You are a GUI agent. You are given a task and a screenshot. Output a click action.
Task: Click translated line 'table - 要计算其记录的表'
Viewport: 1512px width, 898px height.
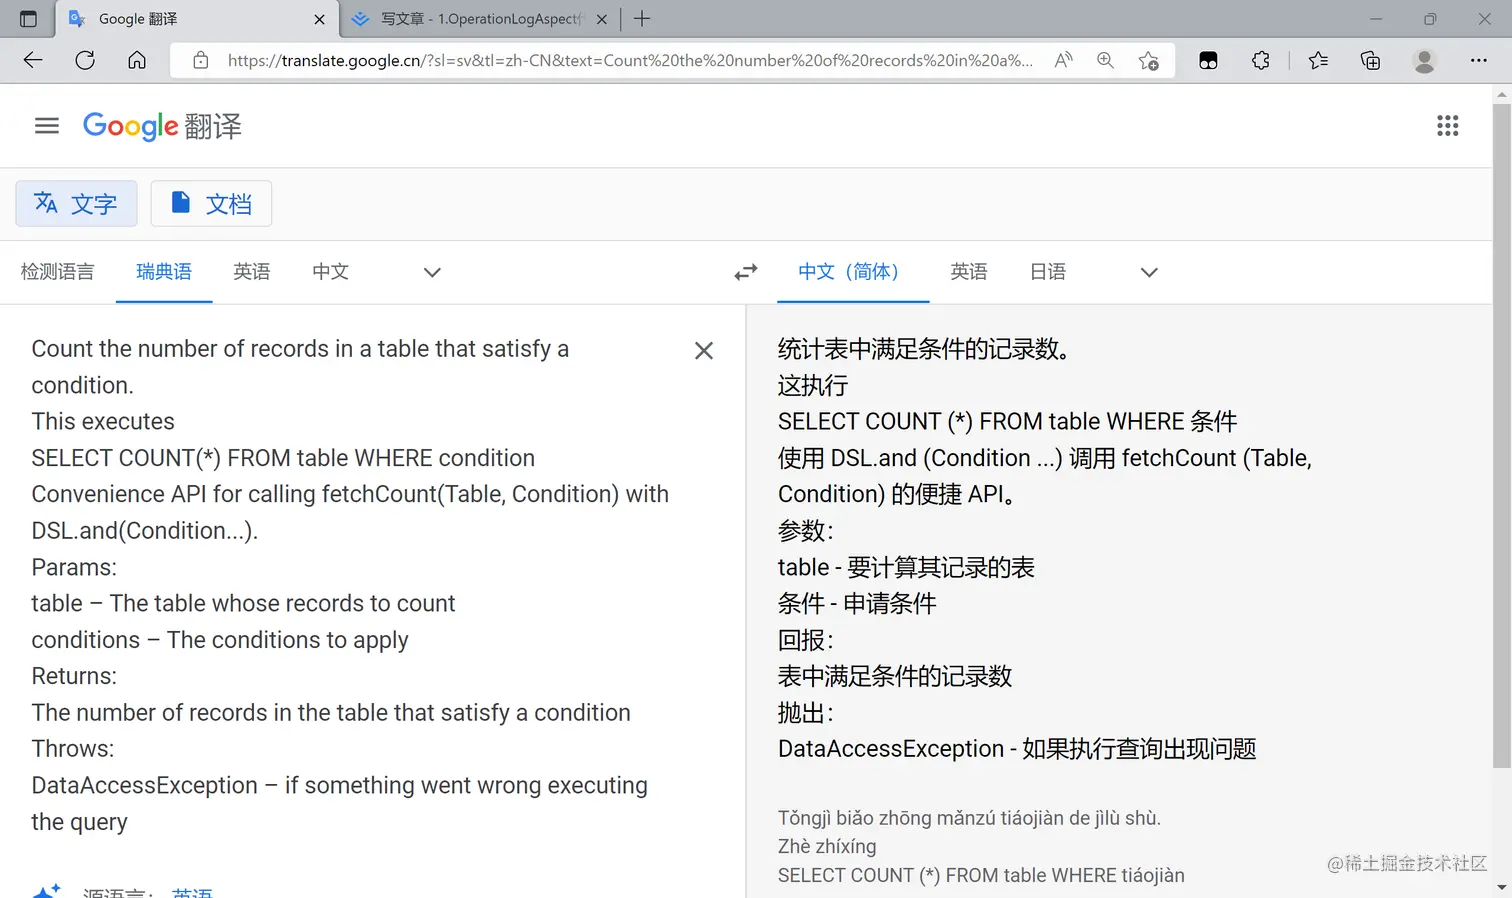coord(906,567)
